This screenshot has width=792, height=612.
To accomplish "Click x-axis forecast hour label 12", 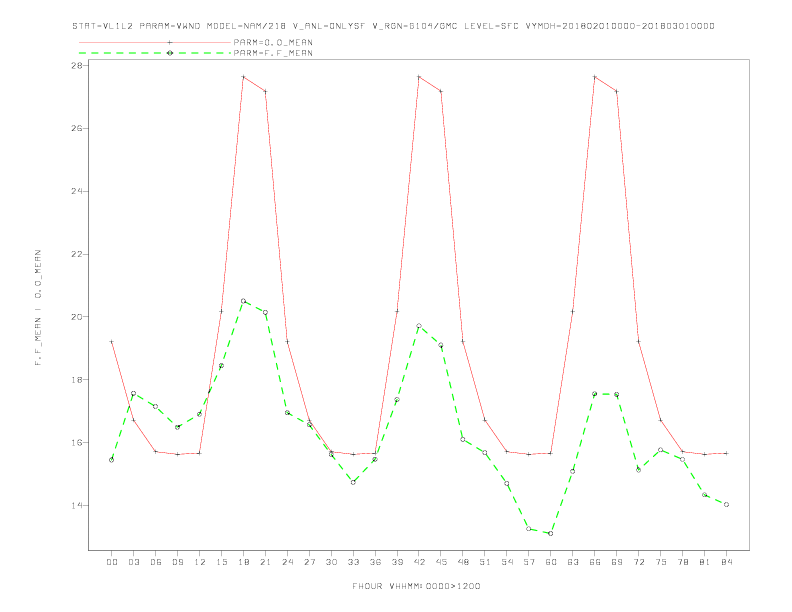I will pyautogui.click(x=200, y=562).
